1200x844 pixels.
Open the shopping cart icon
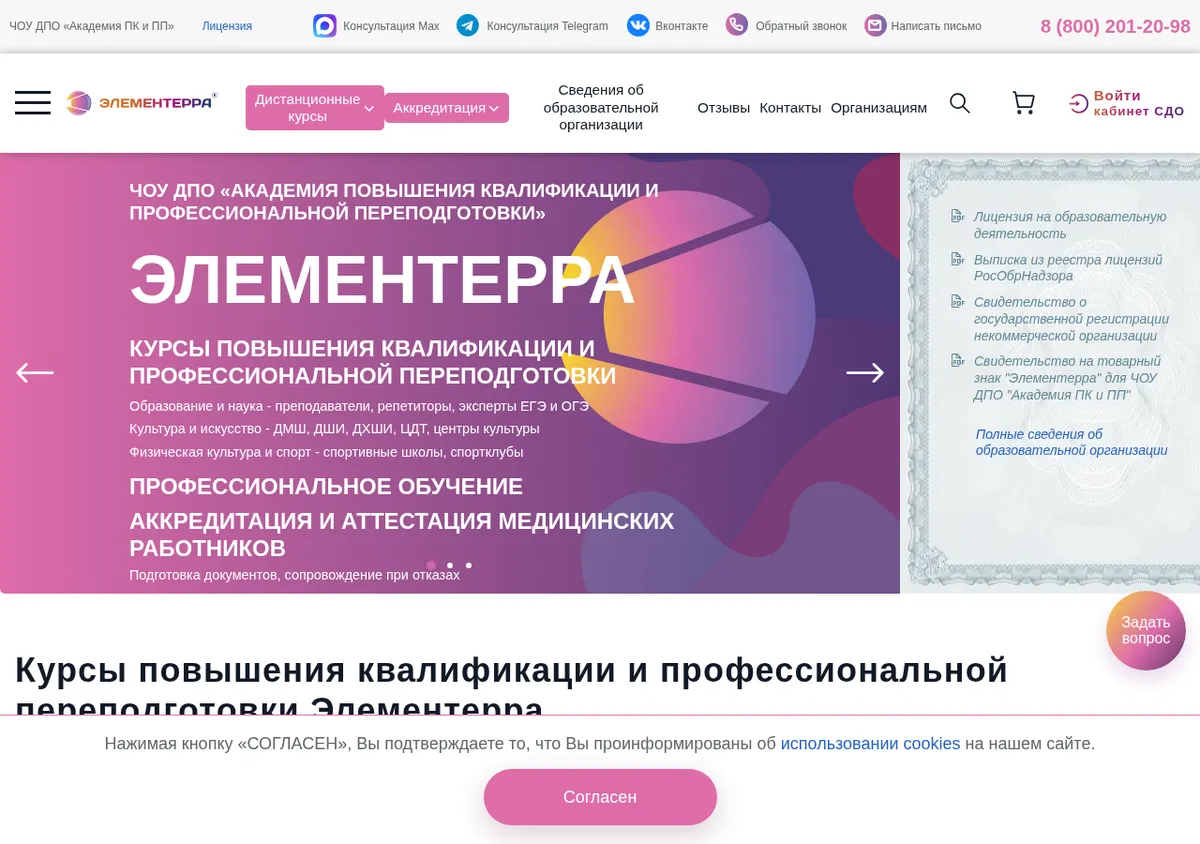1023,103
